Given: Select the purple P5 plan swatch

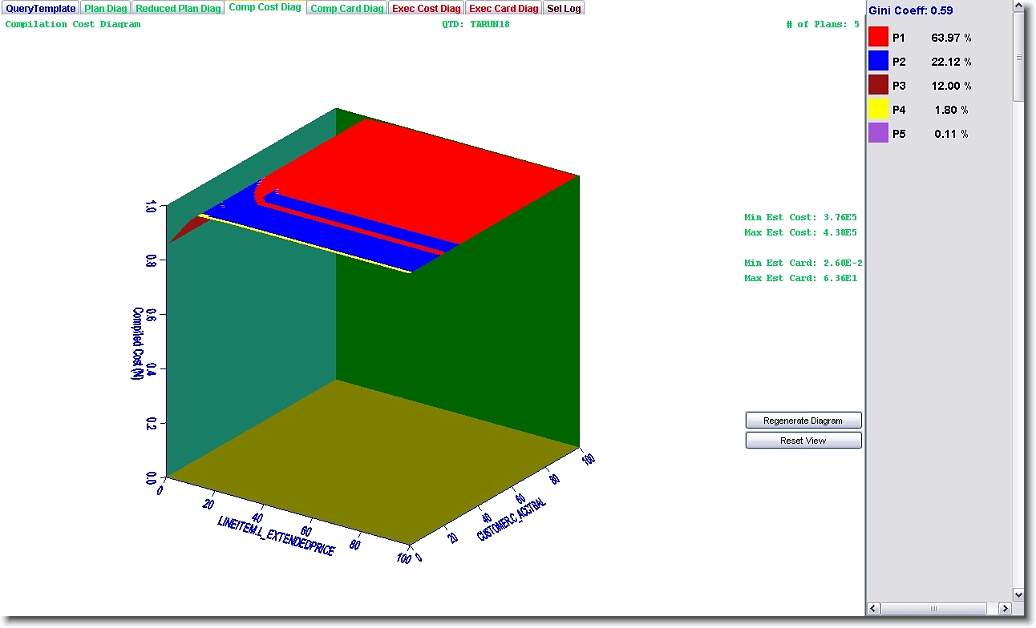Looking at the screenshot, I should click(x=878, y=134).
